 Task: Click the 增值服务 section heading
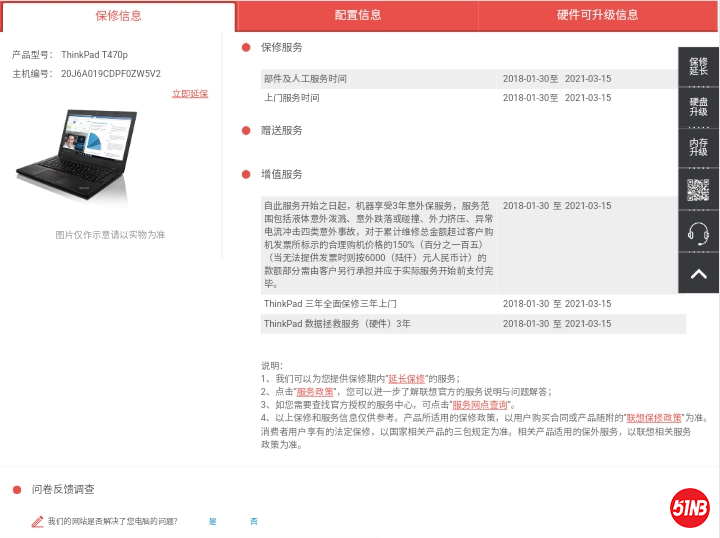click(x=281, y=174)
